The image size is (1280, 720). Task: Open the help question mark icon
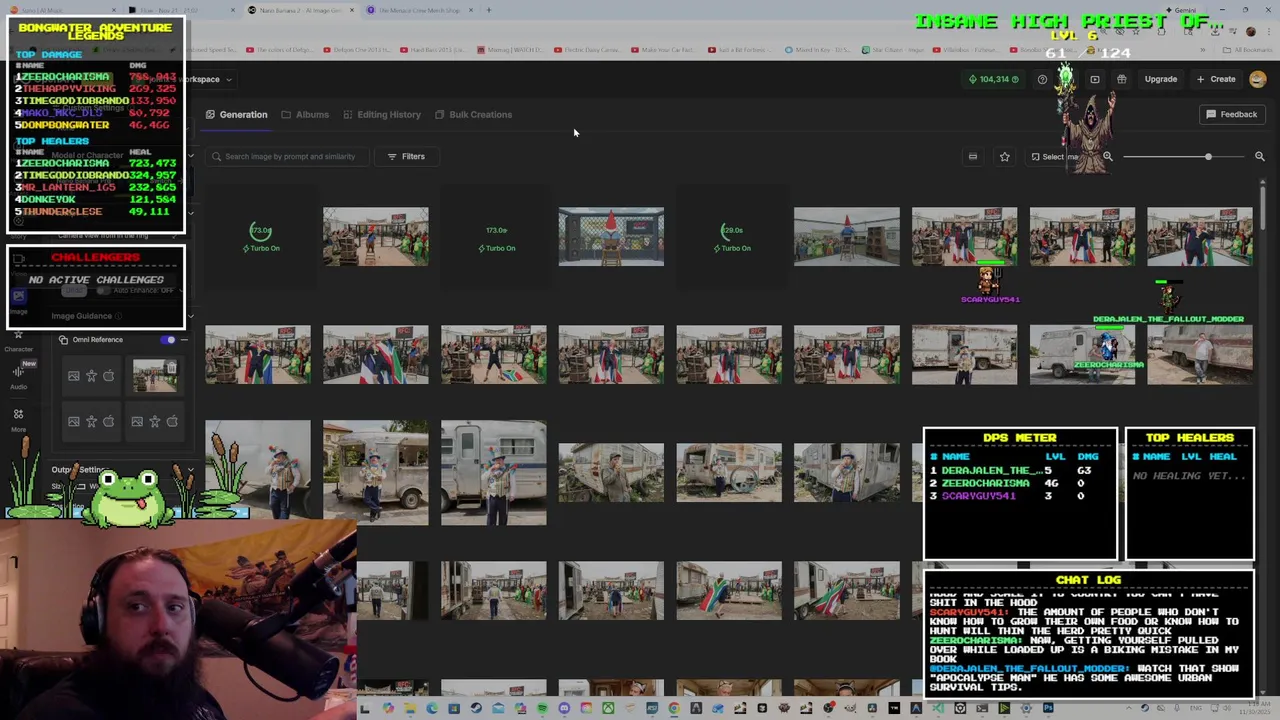[1042, 79]
